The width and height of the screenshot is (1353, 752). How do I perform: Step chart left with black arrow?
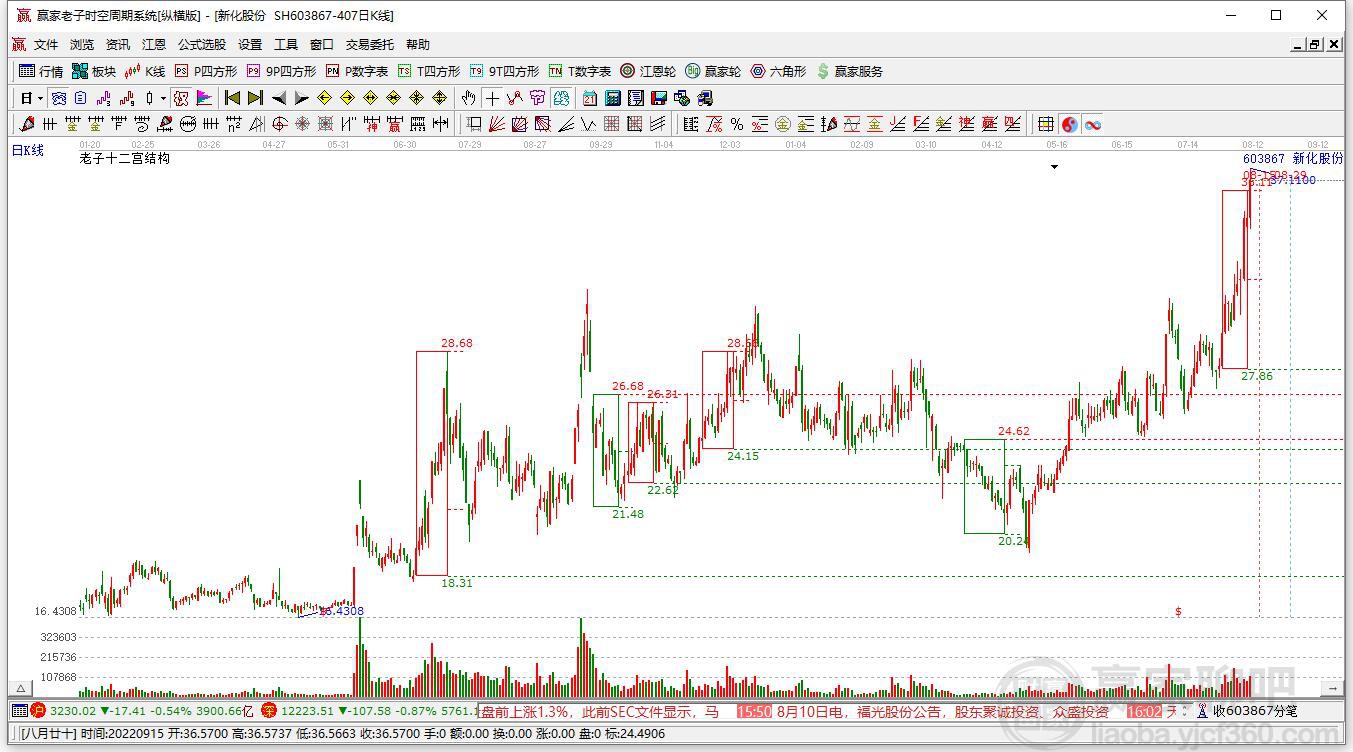point(279,98)
